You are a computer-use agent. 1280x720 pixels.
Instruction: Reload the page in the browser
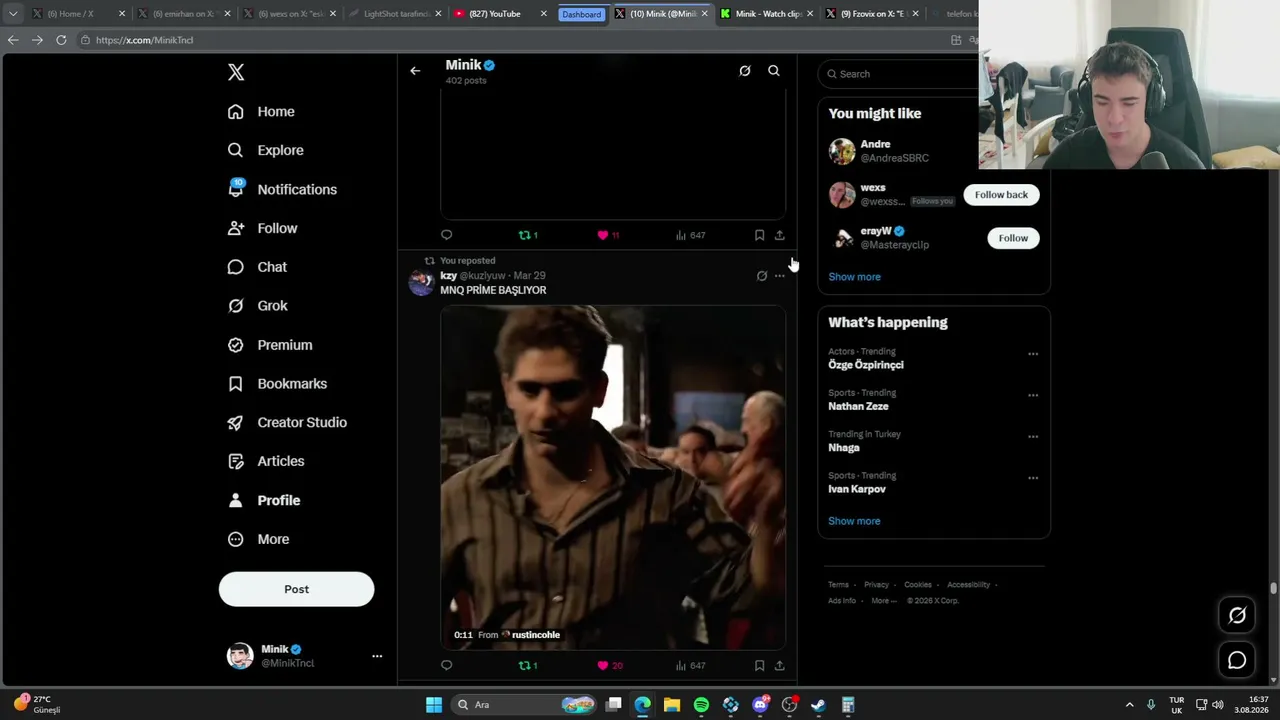(61, 40)
